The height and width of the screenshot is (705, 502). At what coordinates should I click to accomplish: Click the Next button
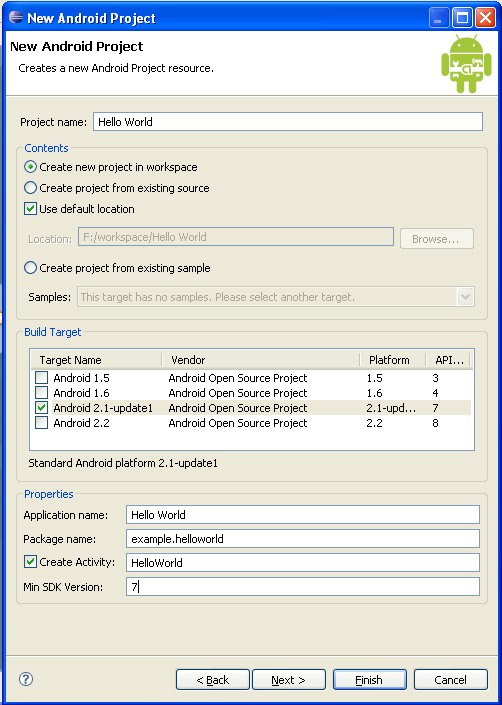pos(289,679)
